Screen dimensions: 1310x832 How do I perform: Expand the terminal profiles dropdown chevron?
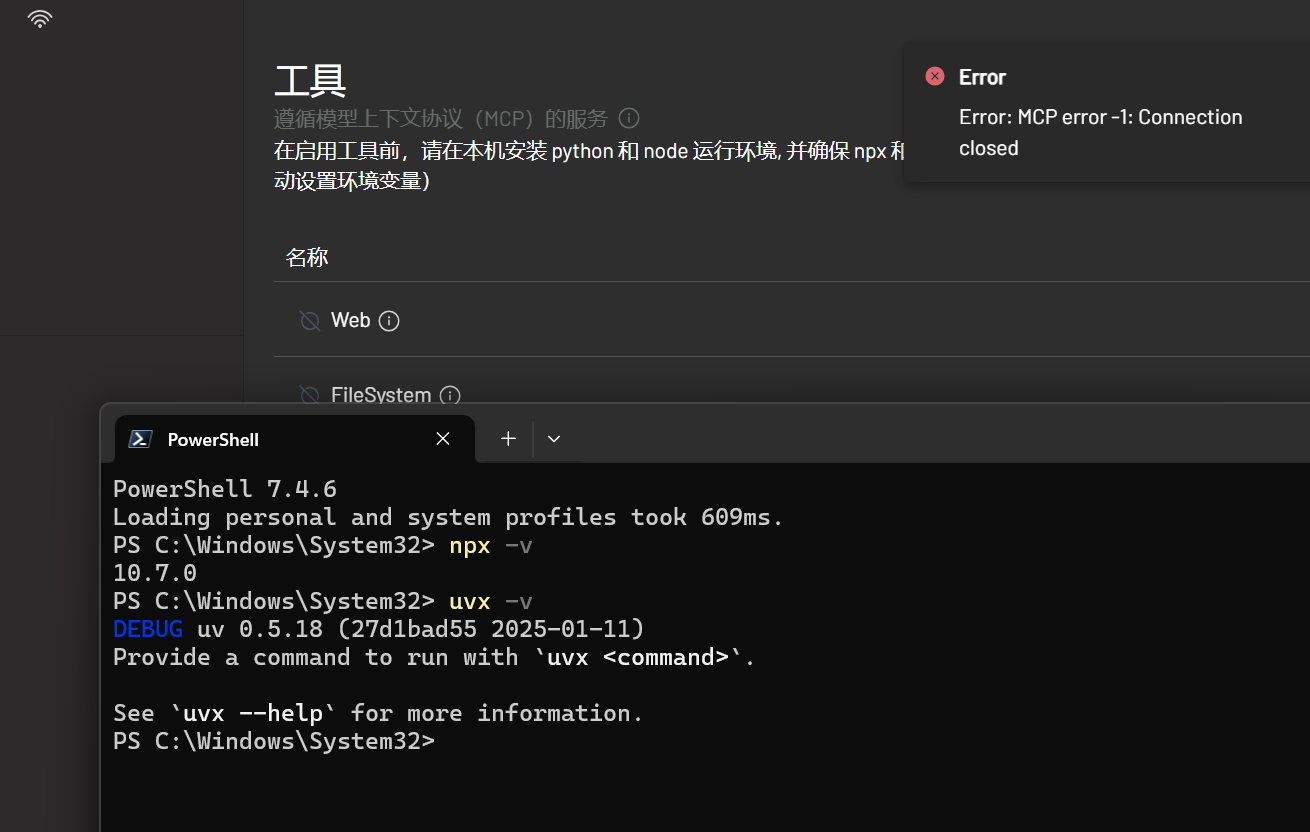[x=554, y=439]
